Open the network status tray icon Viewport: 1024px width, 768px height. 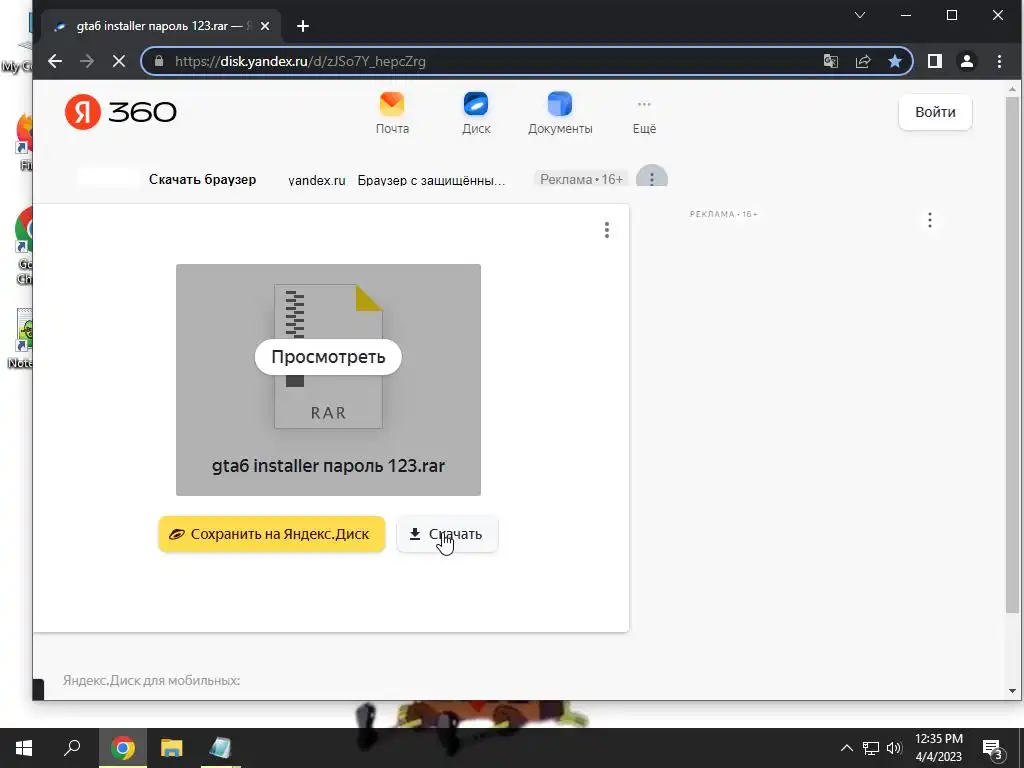click(871, 748)
